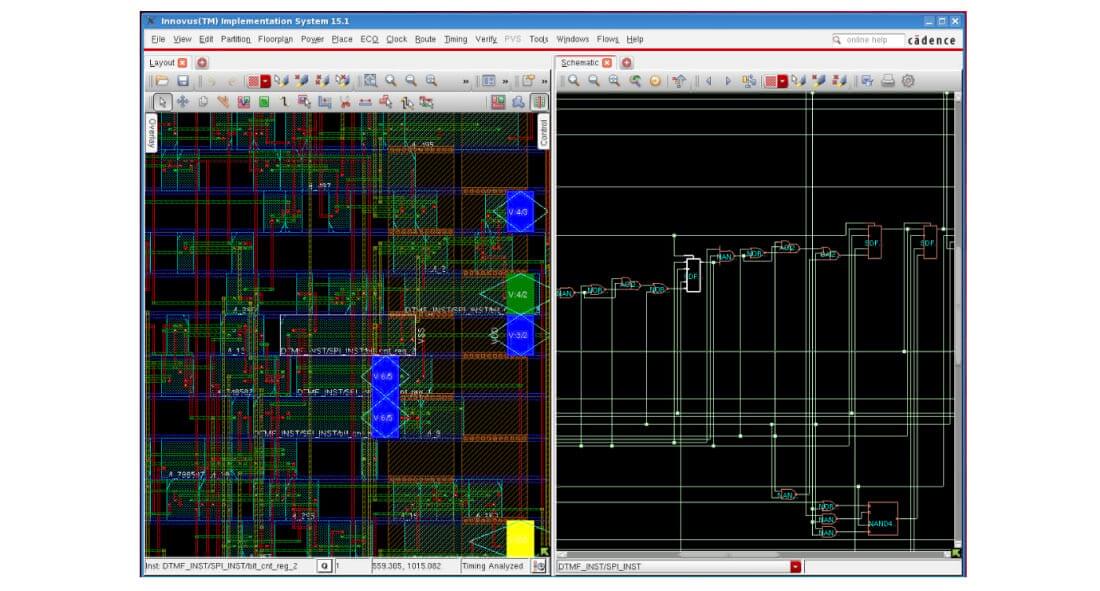This screenshot has height=591, width=1100.
Task: Click Zoom Fit icon in Schematic toolbar
Action: [x=615, y=81]
